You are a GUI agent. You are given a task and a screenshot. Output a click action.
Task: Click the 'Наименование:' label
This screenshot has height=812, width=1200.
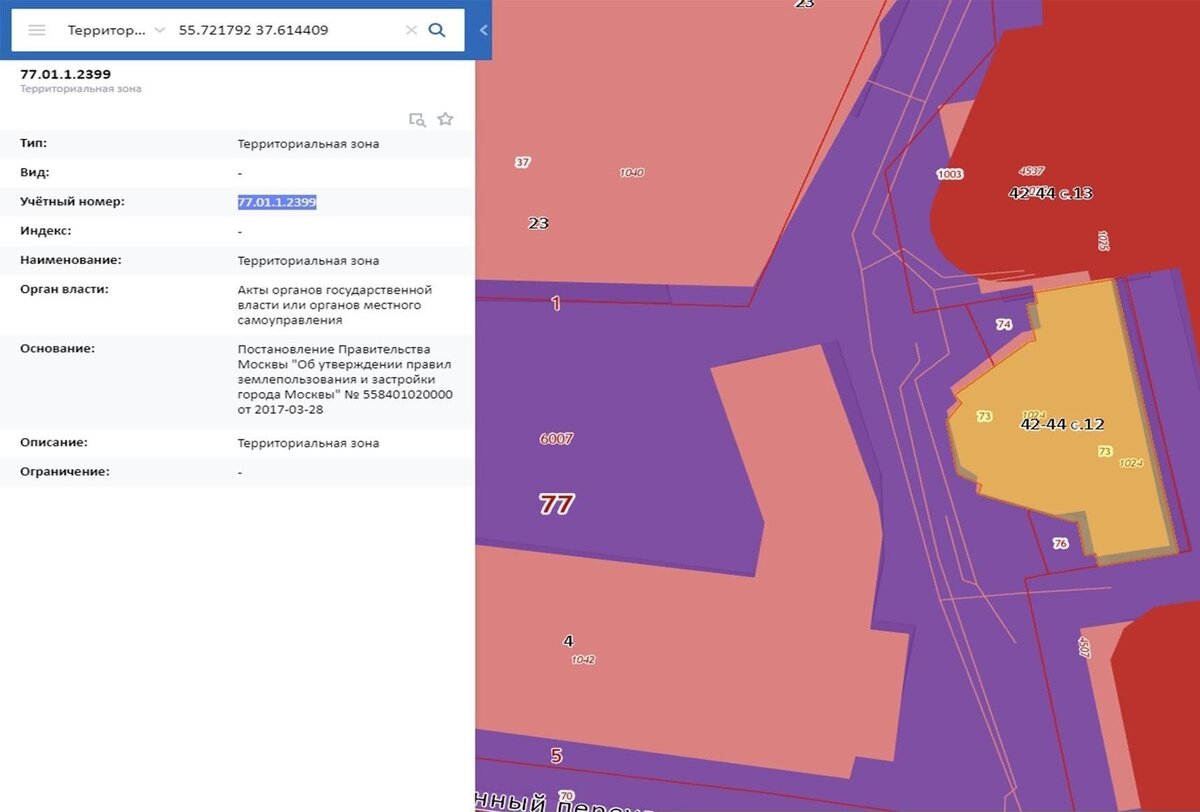tap(70, 260)
